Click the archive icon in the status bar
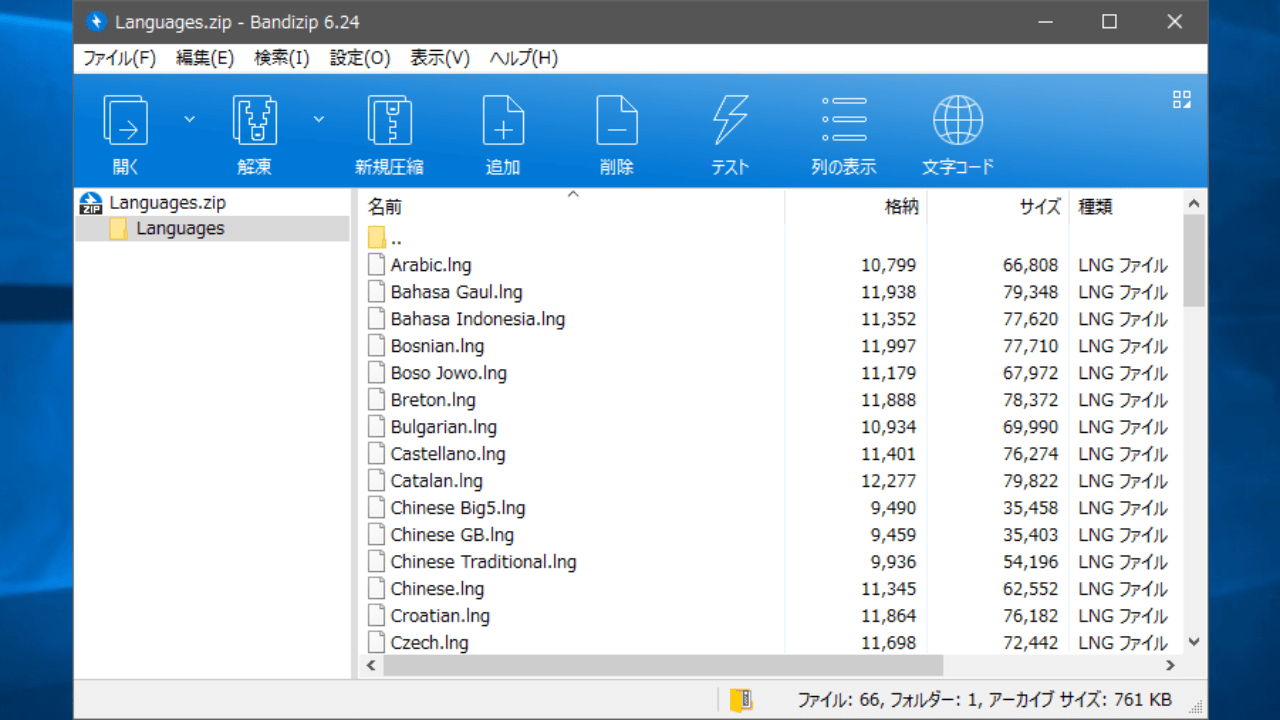The image size is (1280, 720). (741, 700)
